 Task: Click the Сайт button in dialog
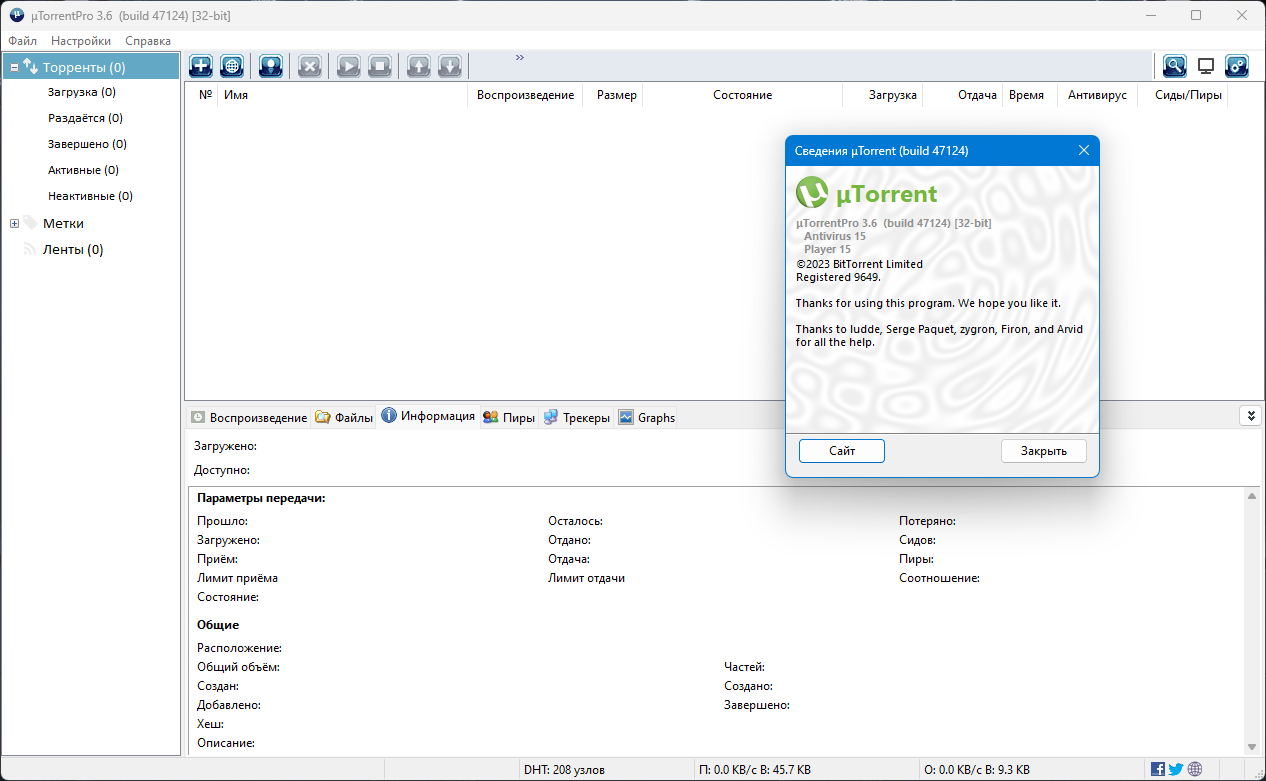pos(842,451)
